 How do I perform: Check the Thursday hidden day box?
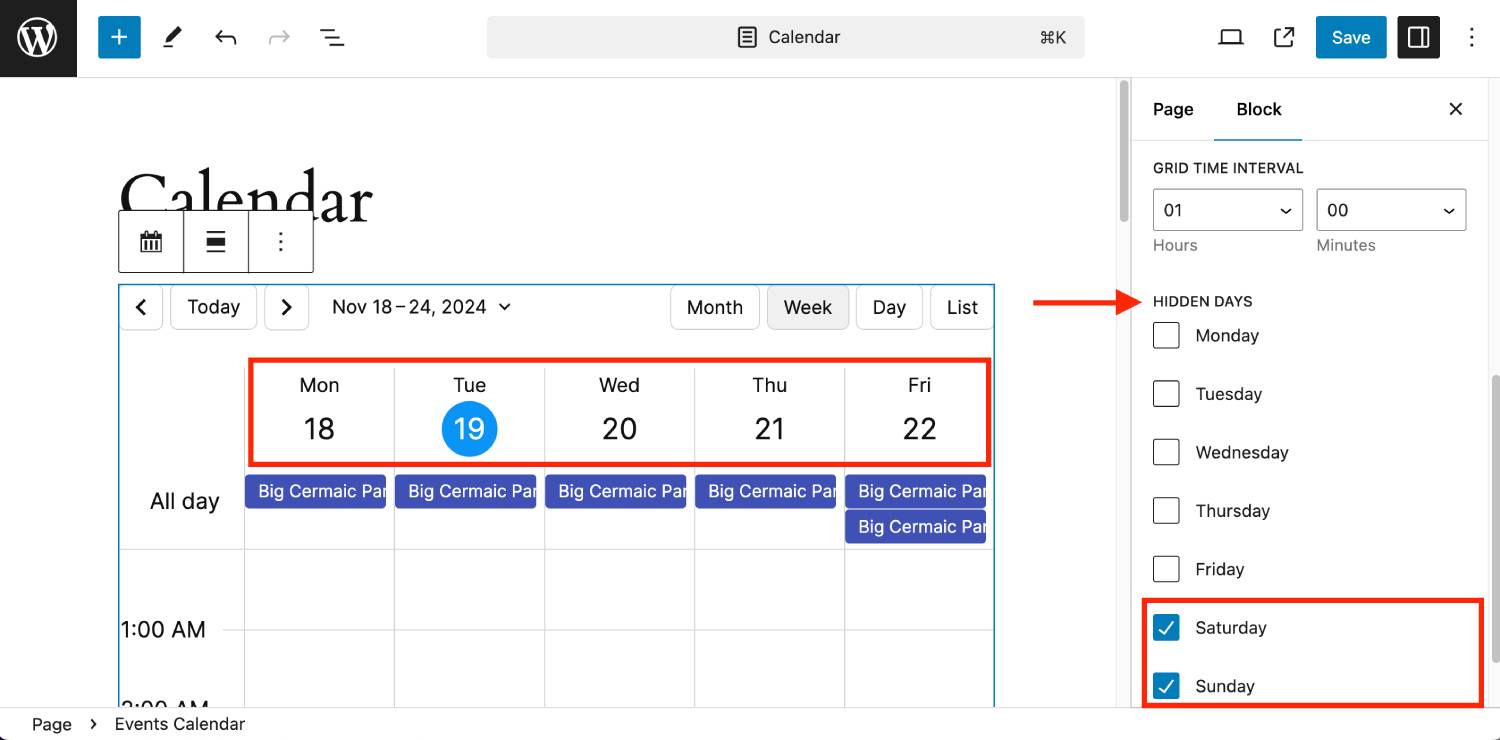click(1166, 510)
